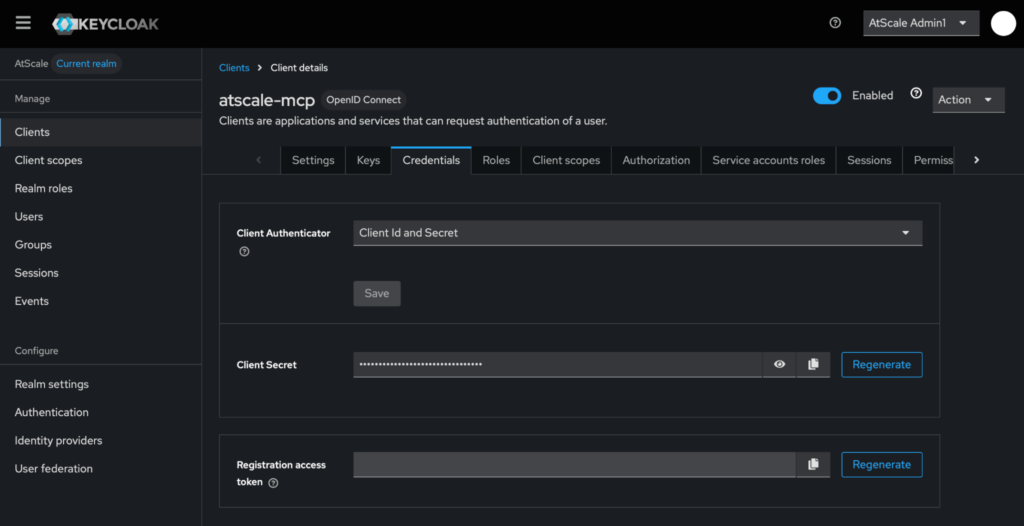Image resolution: width=1024 pixels, height=526 pixels.
Task: Go to Realm roles in sidebar
Action: pos(101,188)
